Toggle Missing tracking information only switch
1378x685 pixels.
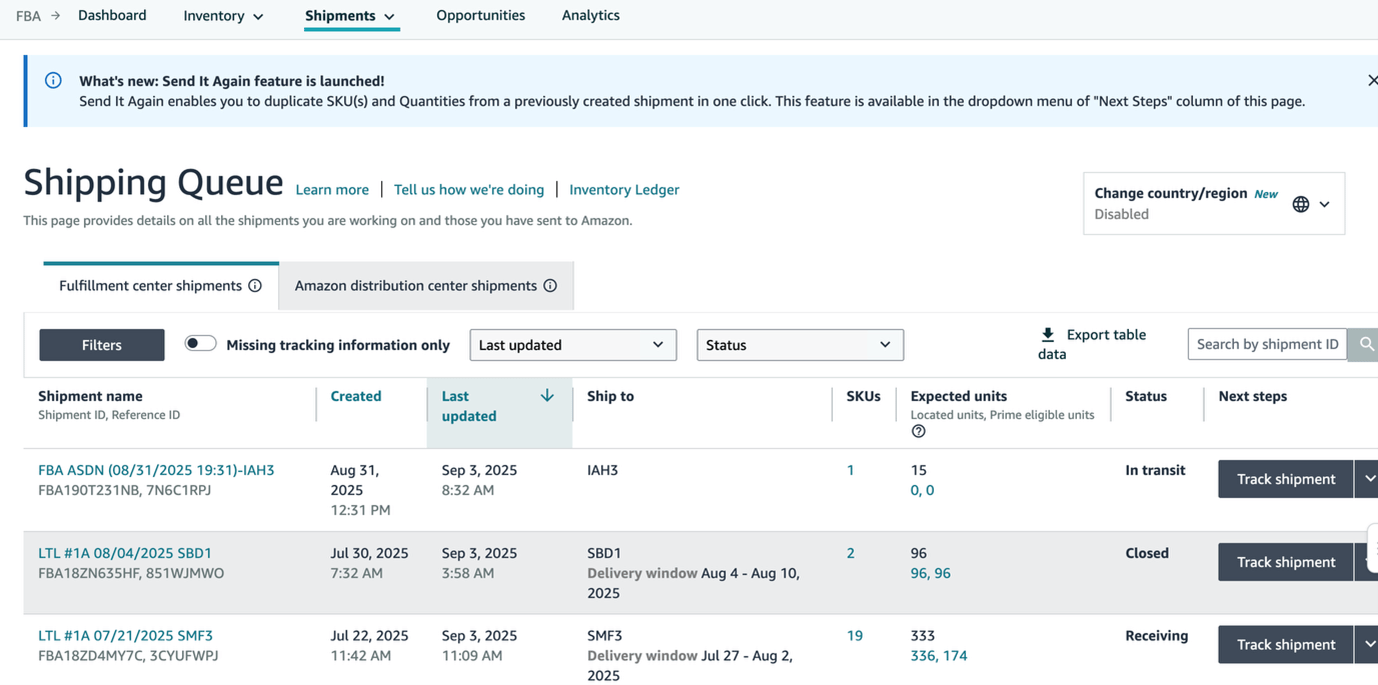(x=200, y=344)
